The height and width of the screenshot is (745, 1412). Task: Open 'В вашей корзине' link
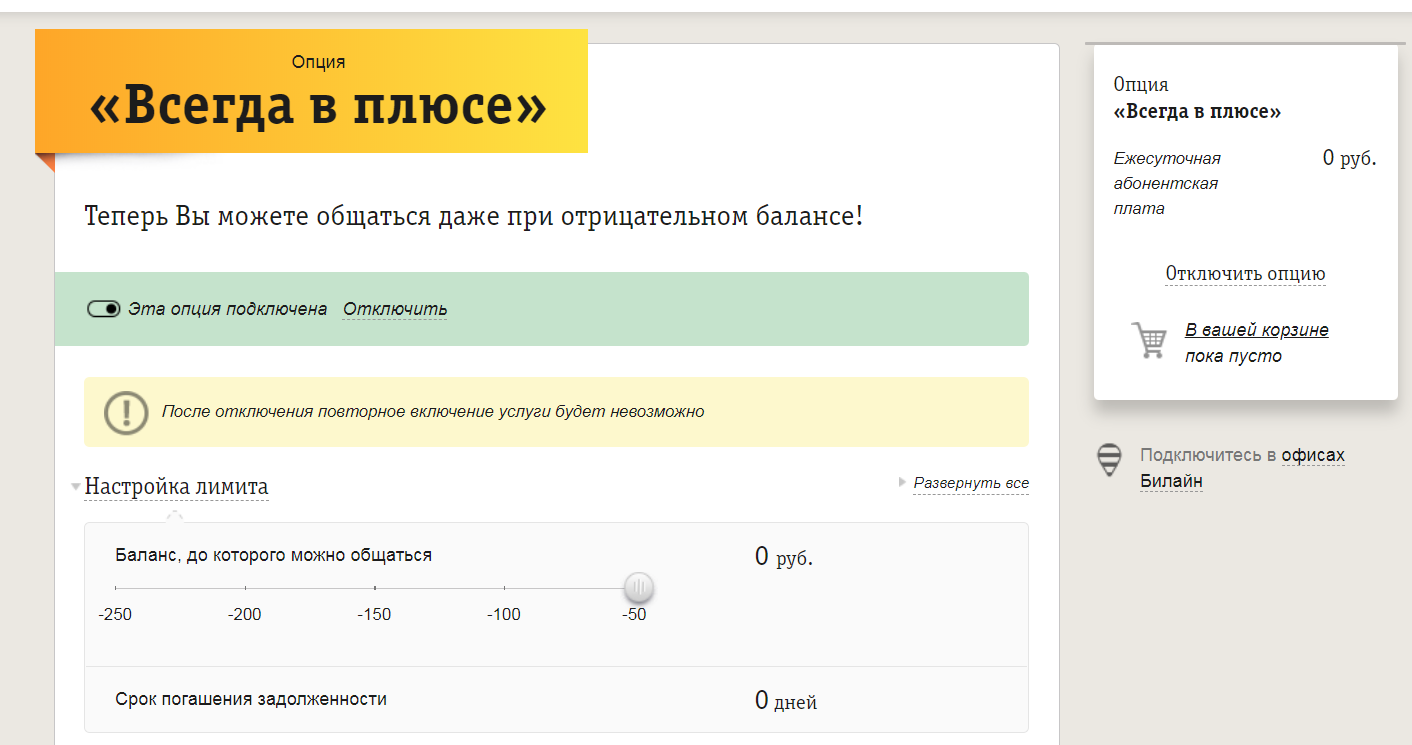click(x=1257, y=330)
